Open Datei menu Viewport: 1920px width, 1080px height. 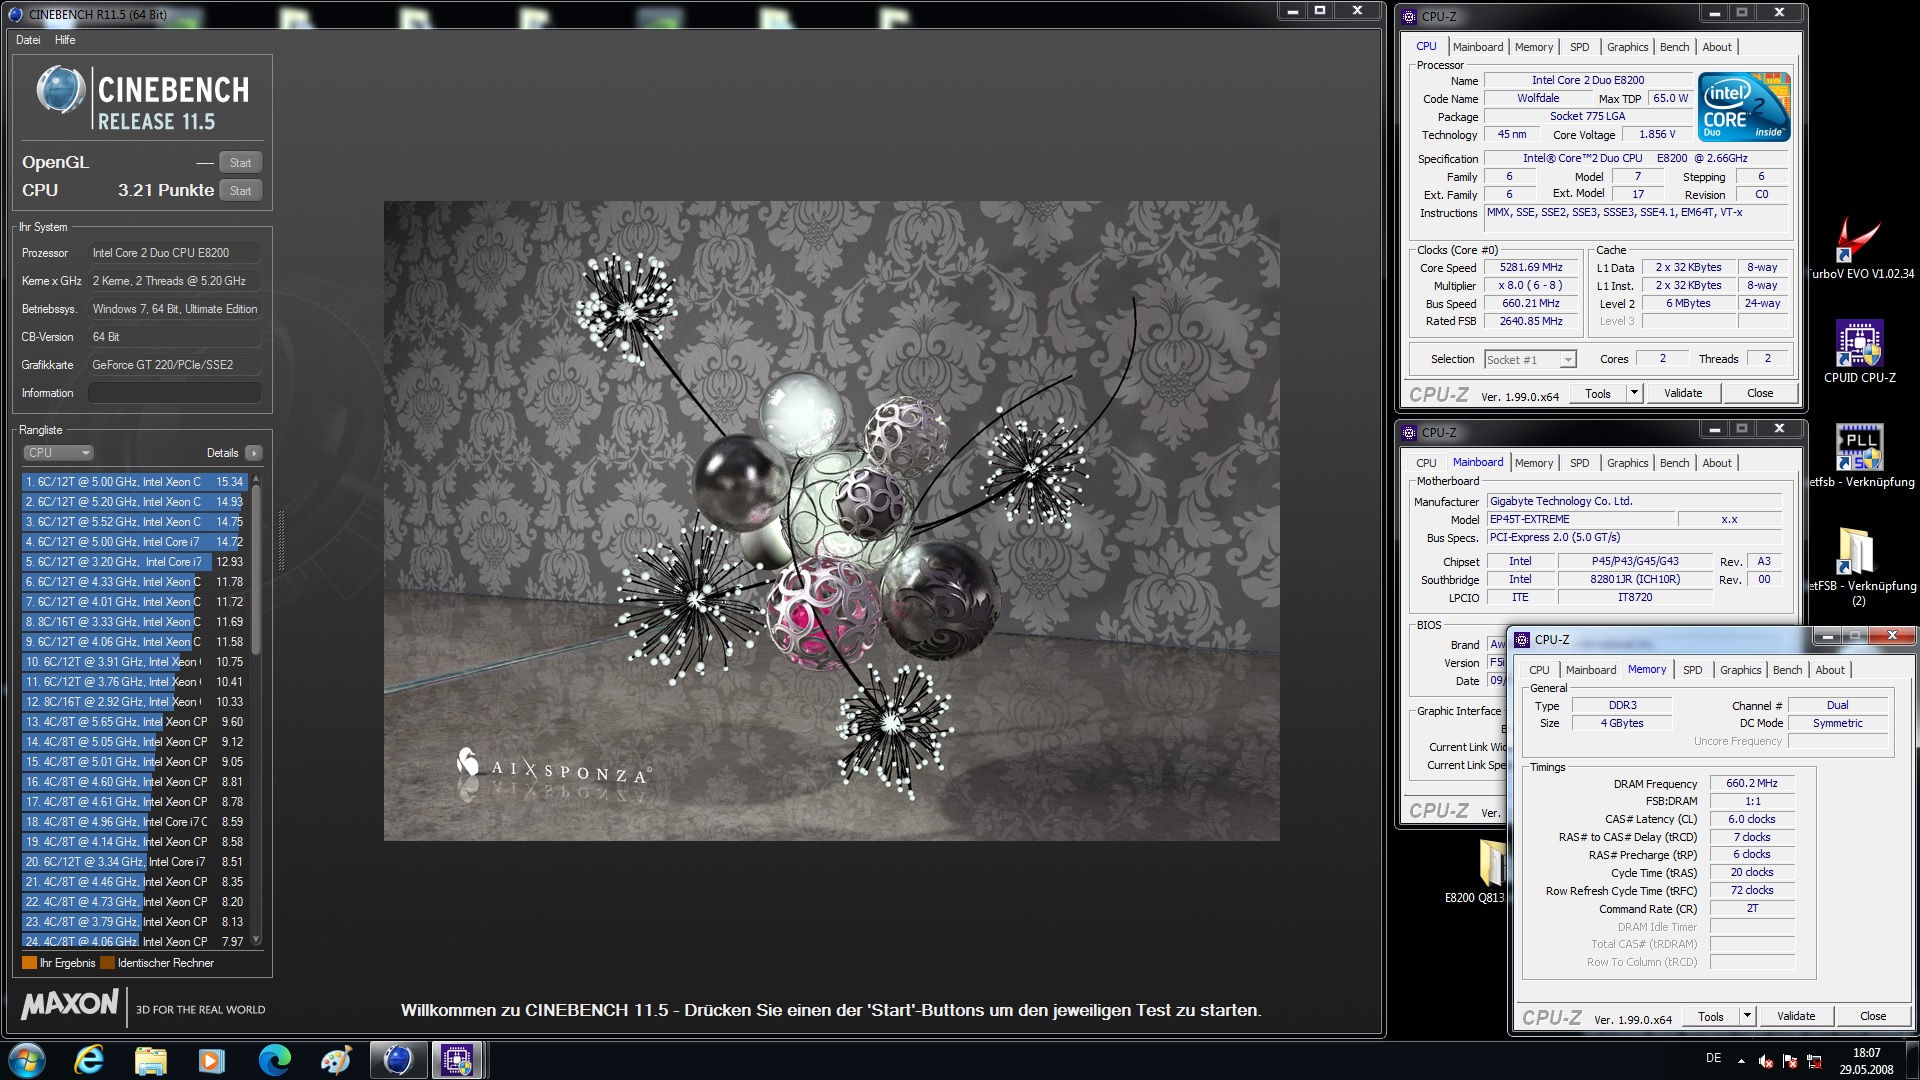pos(28,40)
